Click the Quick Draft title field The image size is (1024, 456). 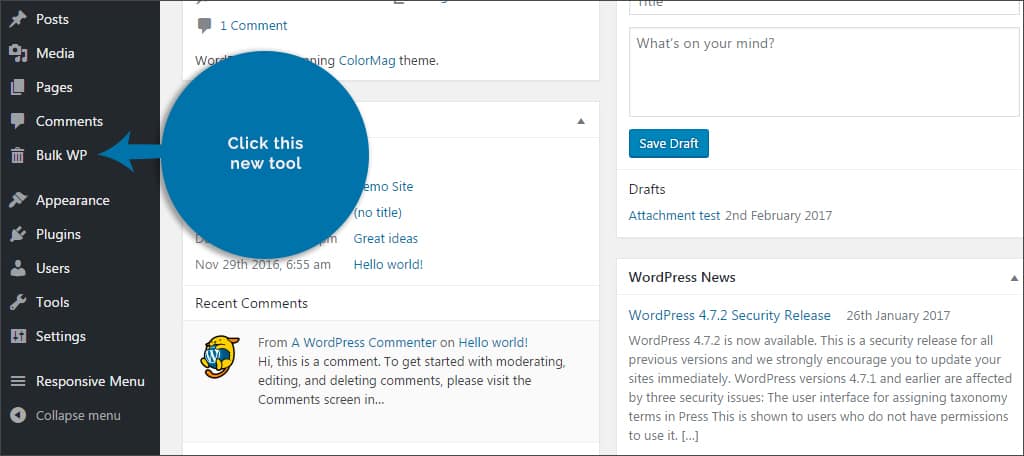coord(824,7)
